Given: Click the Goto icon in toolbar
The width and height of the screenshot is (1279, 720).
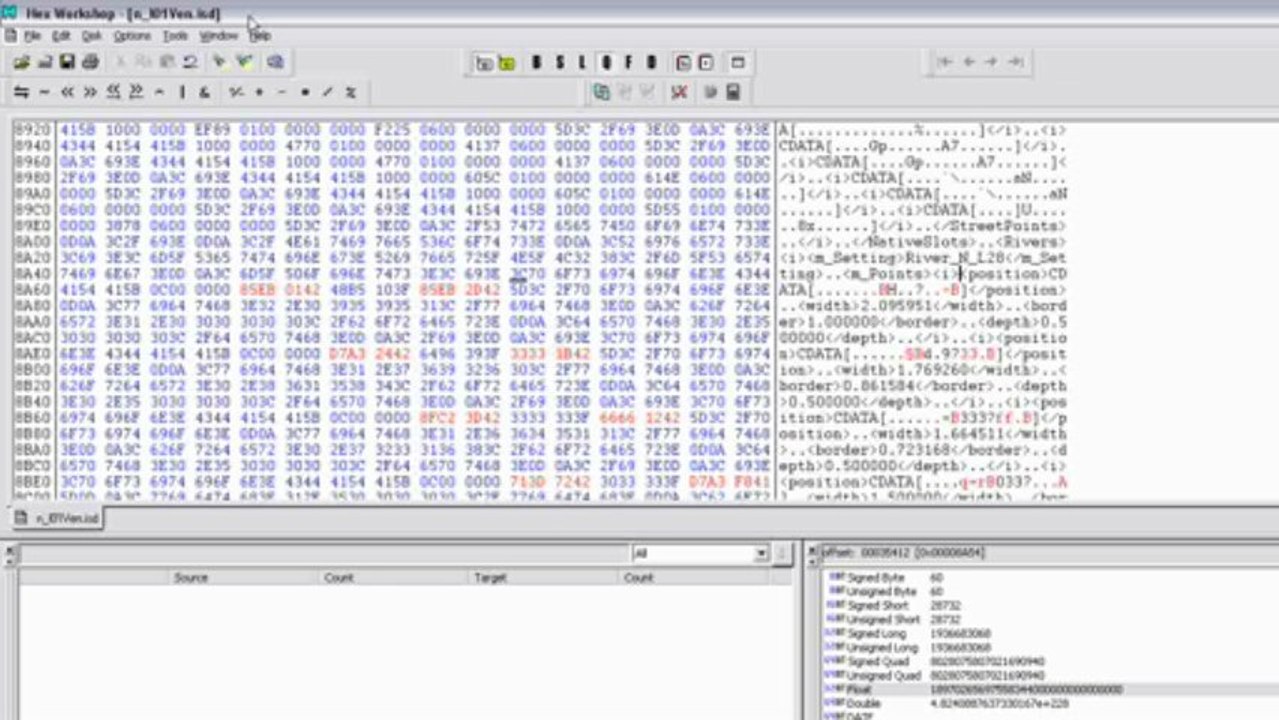Looking at the screenshot, I should [x=275, y=62].
